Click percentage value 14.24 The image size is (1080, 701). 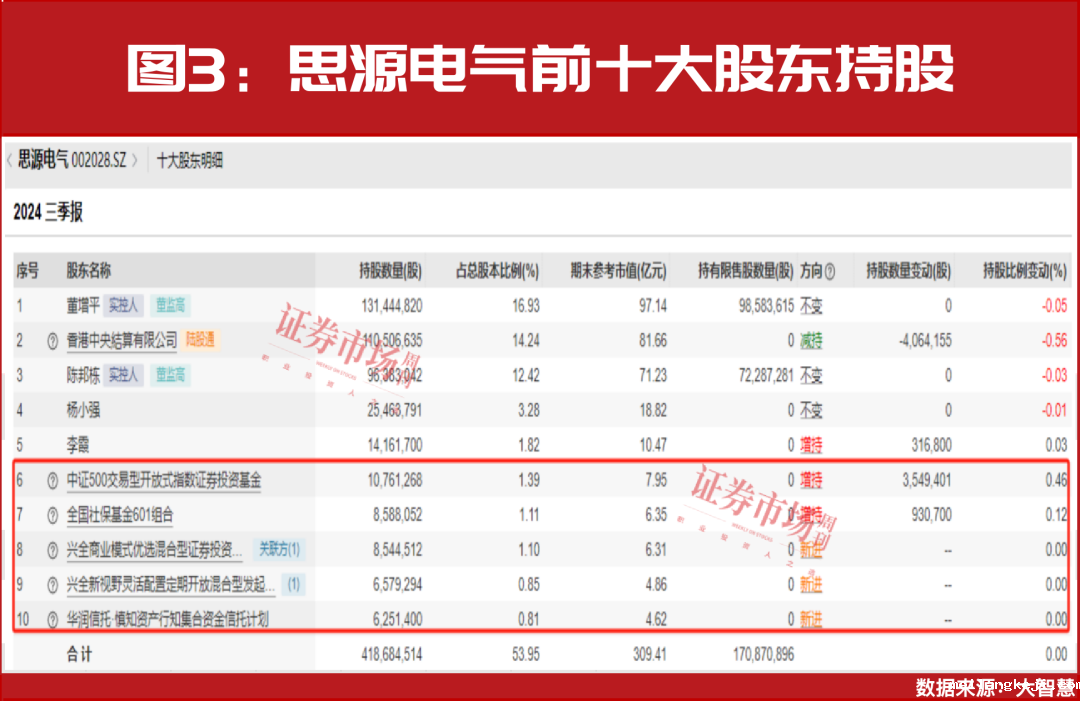click(526, 340)
